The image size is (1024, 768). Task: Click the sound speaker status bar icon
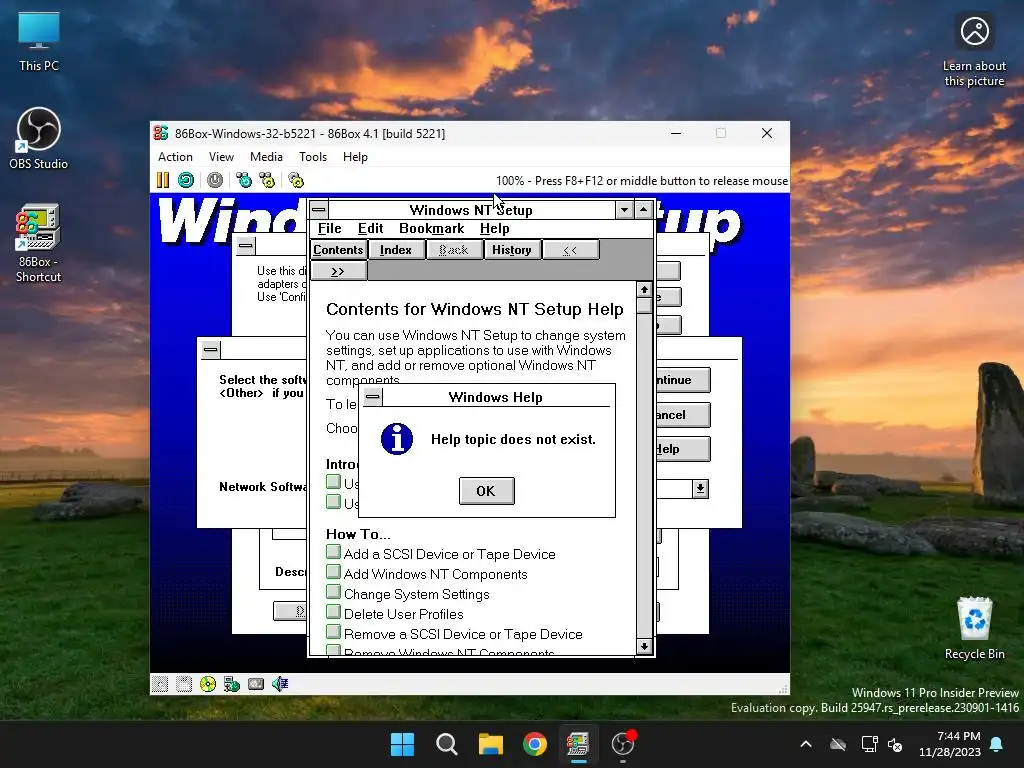[x=280, y=684]
